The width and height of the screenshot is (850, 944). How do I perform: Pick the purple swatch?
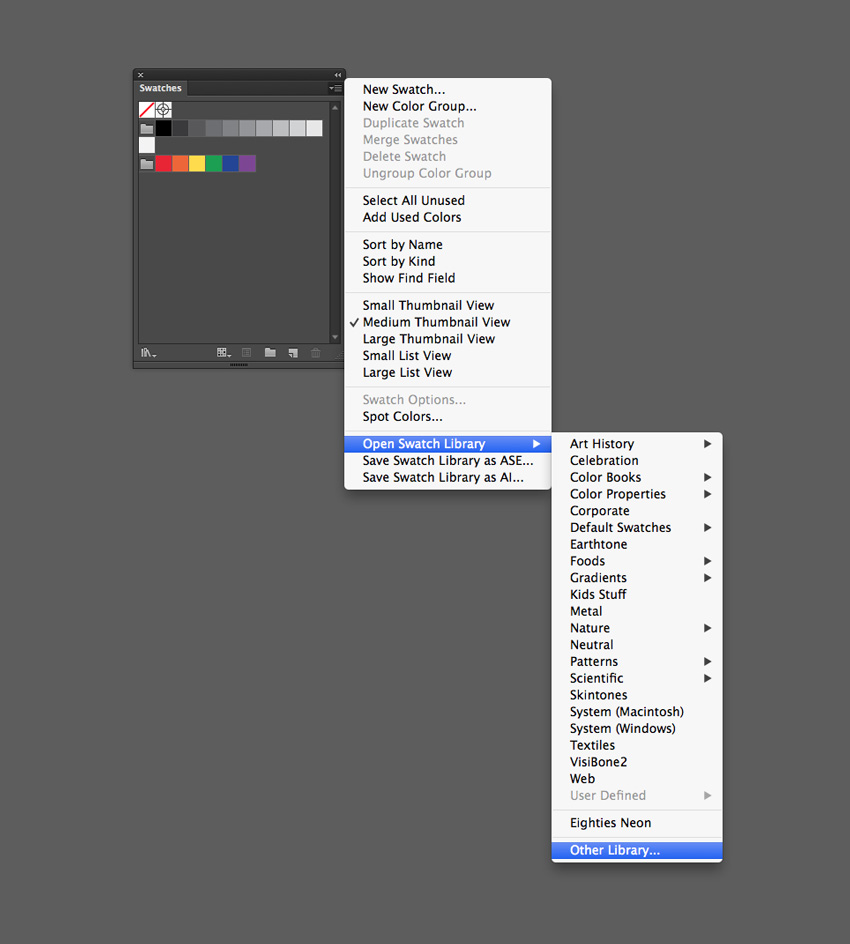pyautogui.click(x=247, y=164)
